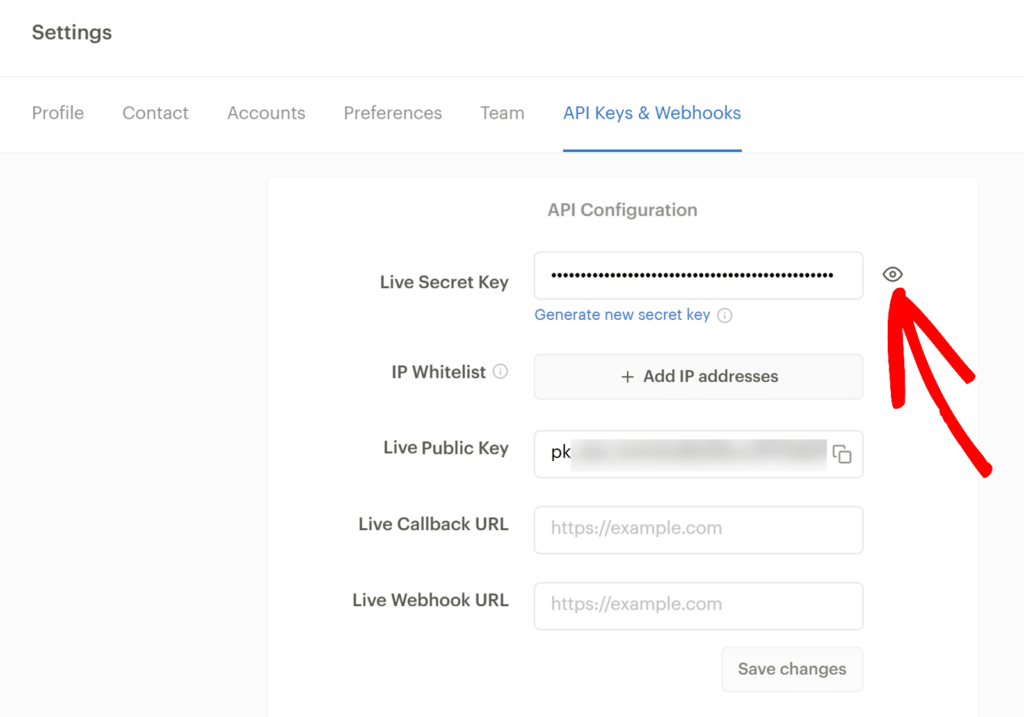
Task: Open the Team tab
Action: [502, 113]
